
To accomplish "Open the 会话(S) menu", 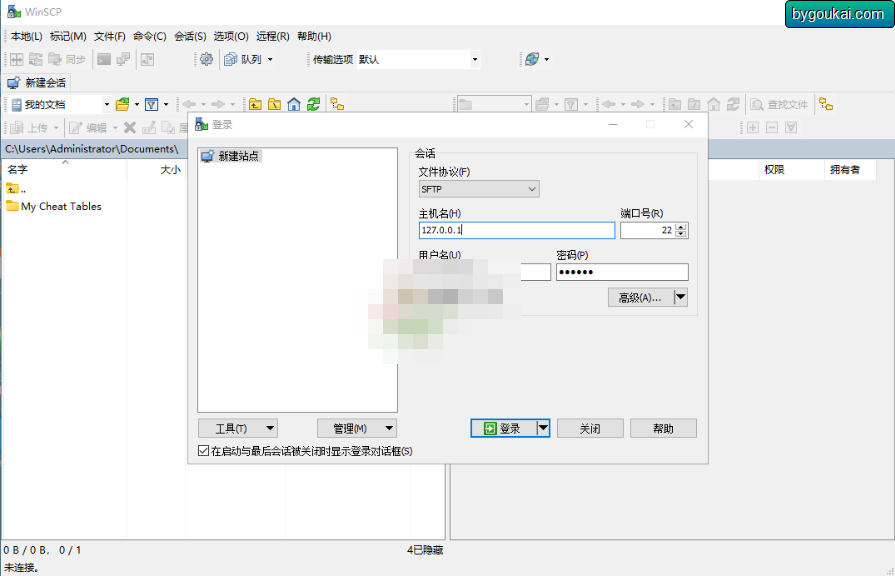I will [190, 36].
